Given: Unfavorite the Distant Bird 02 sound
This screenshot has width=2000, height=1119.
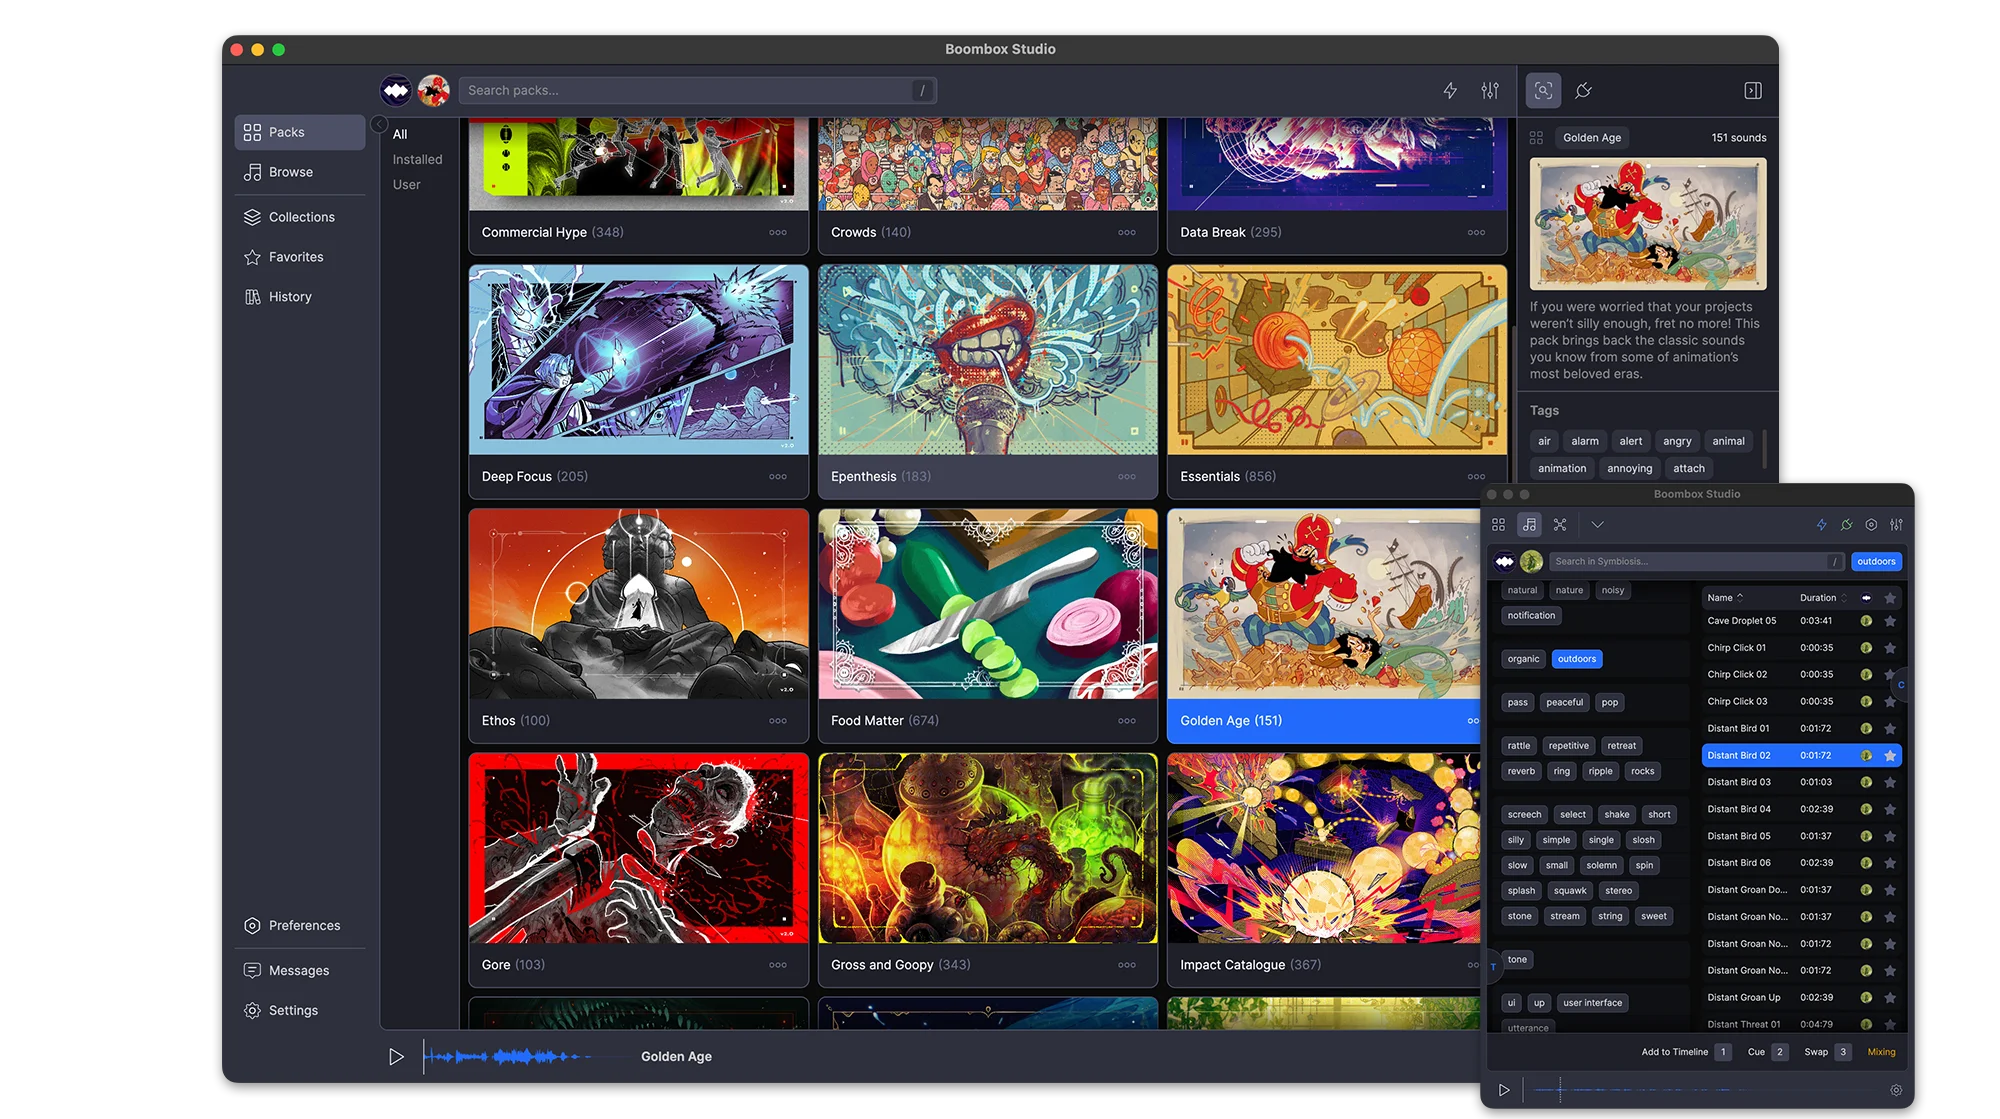Looking at the screenshot, I should coord(1890,756).
